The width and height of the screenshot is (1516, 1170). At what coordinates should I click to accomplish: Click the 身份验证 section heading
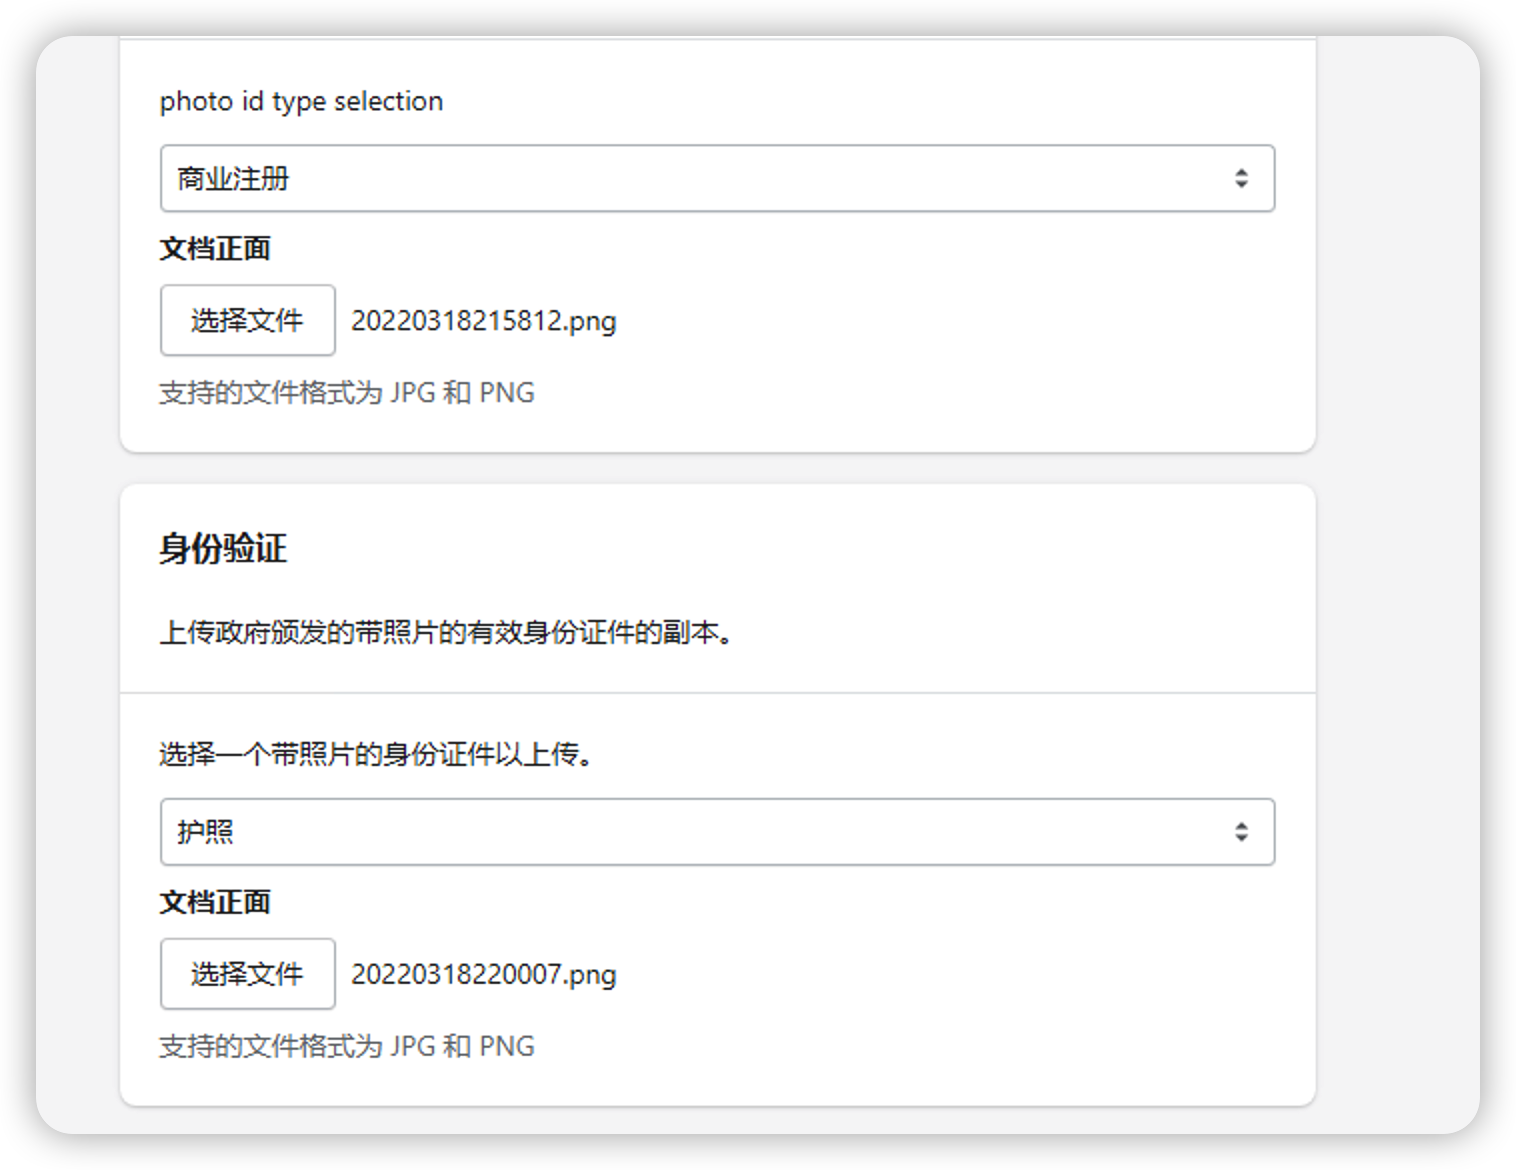coord(222,549)
